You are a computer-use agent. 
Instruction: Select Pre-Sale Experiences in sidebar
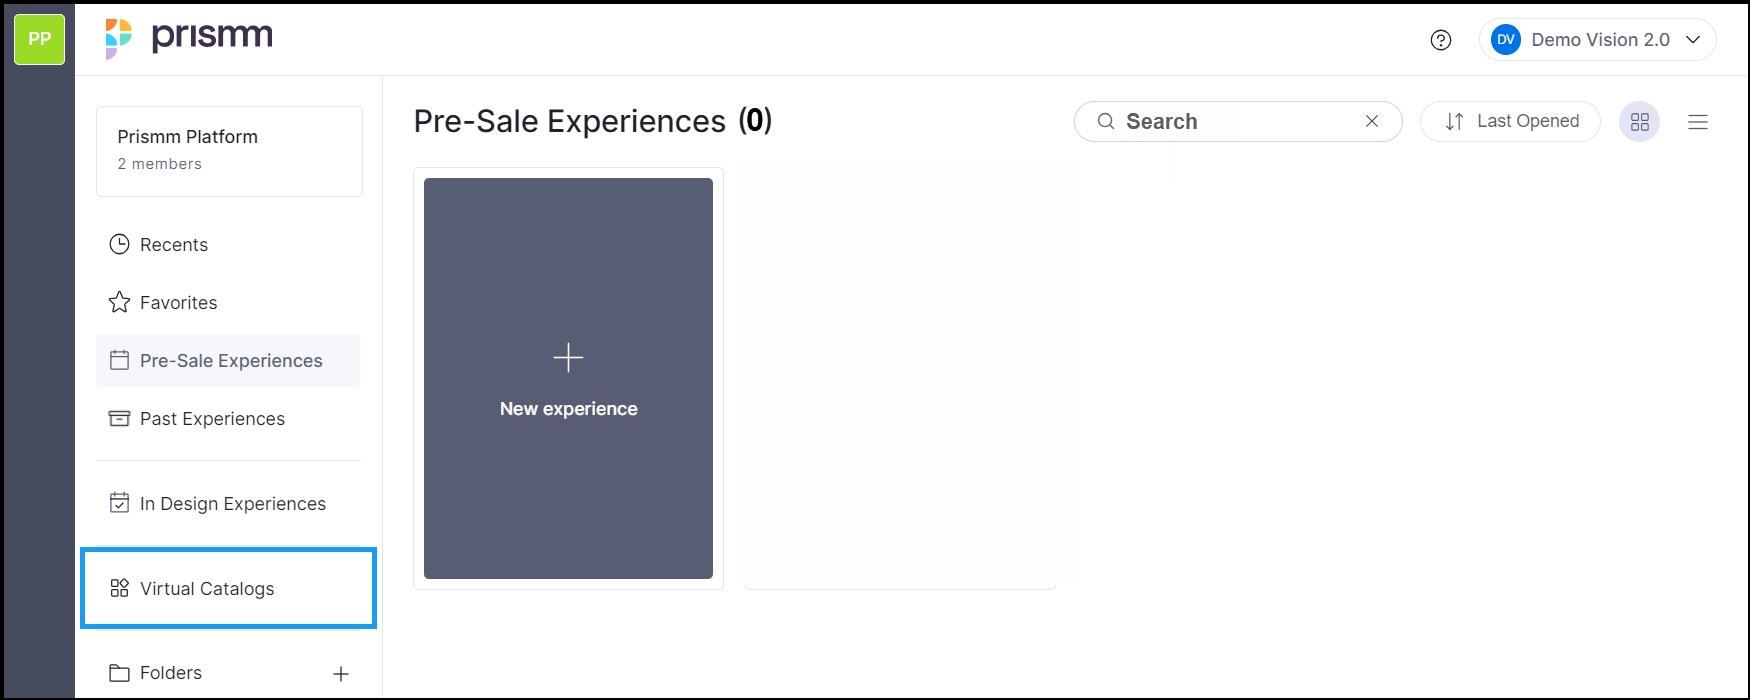230,361
